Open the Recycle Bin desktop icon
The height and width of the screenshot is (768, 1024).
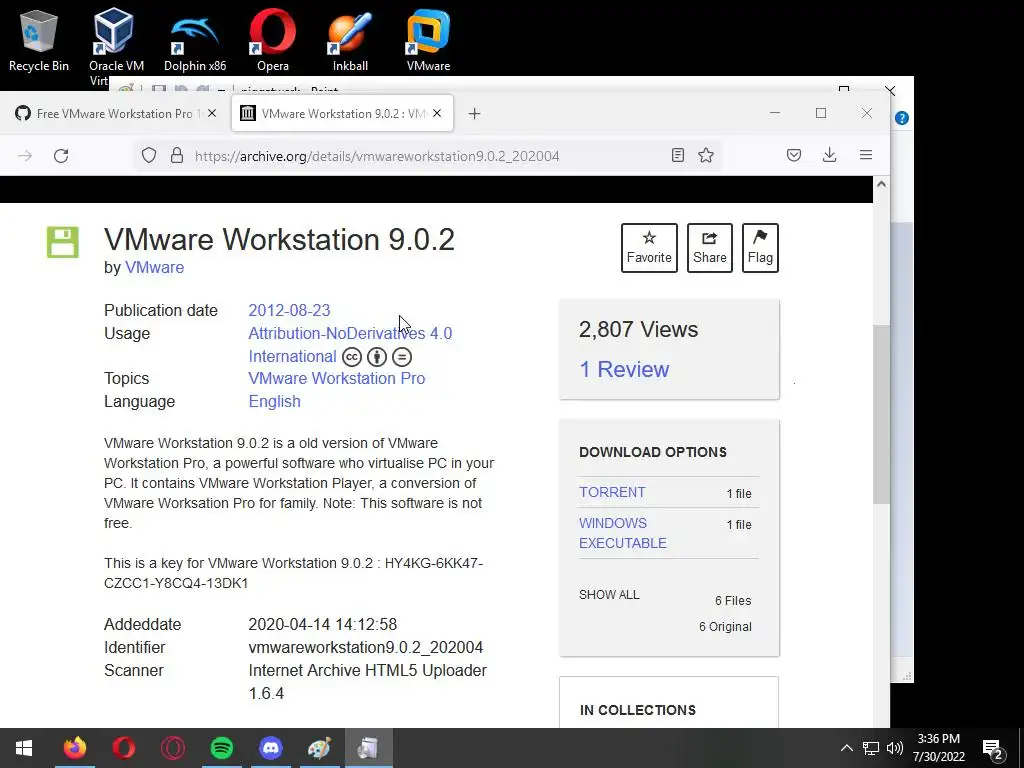[x=39, y=39]
